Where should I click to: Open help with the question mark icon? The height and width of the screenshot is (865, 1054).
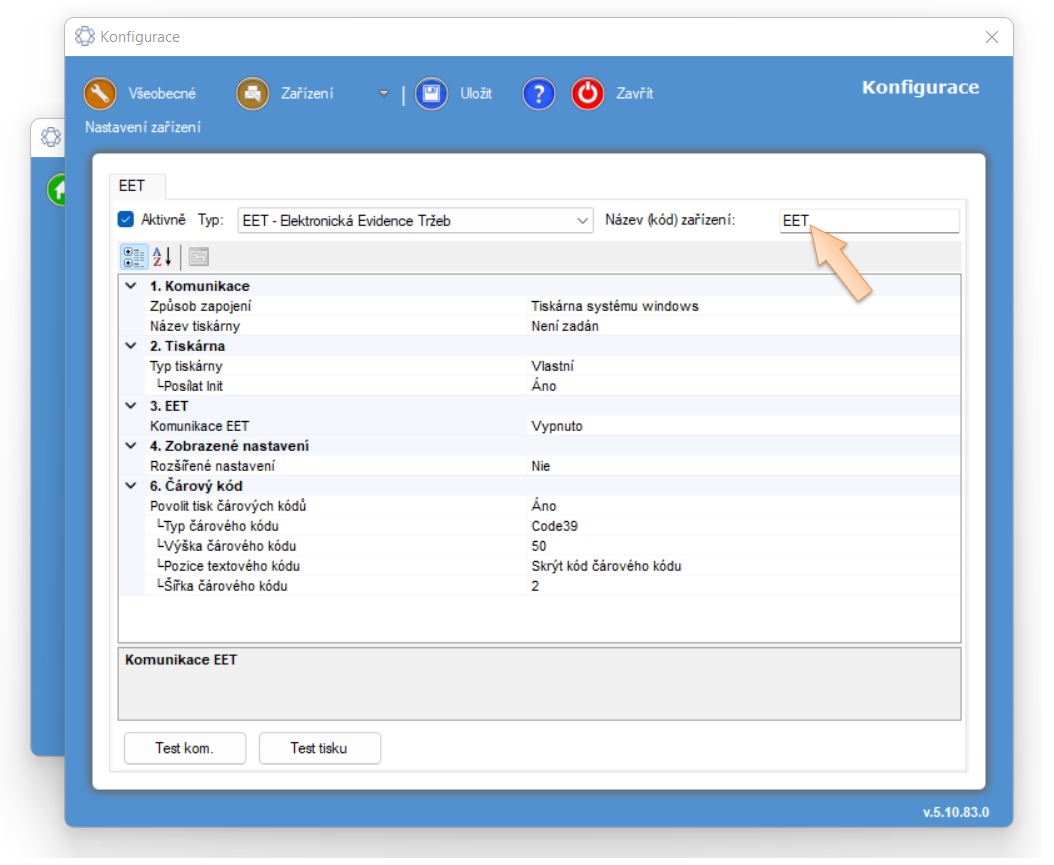click(538, 94)
